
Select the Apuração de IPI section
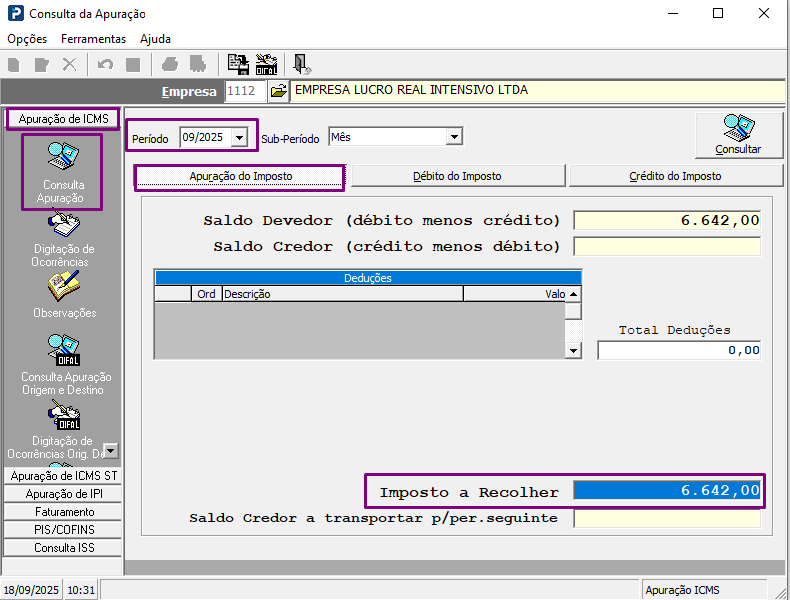coord(63,494)
